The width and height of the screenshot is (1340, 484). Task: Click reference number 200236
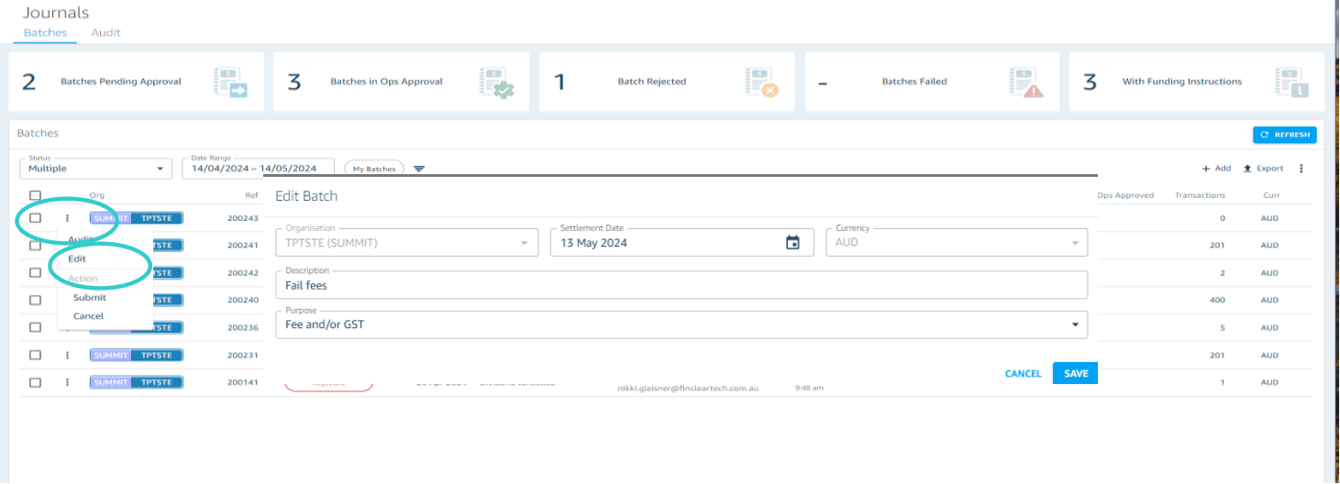[x=243, y=327]
